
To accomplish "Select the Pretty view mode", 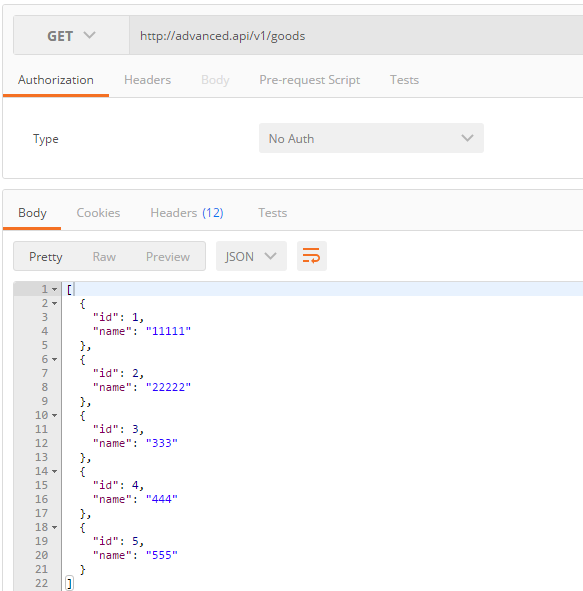I will tap(46, 257).
